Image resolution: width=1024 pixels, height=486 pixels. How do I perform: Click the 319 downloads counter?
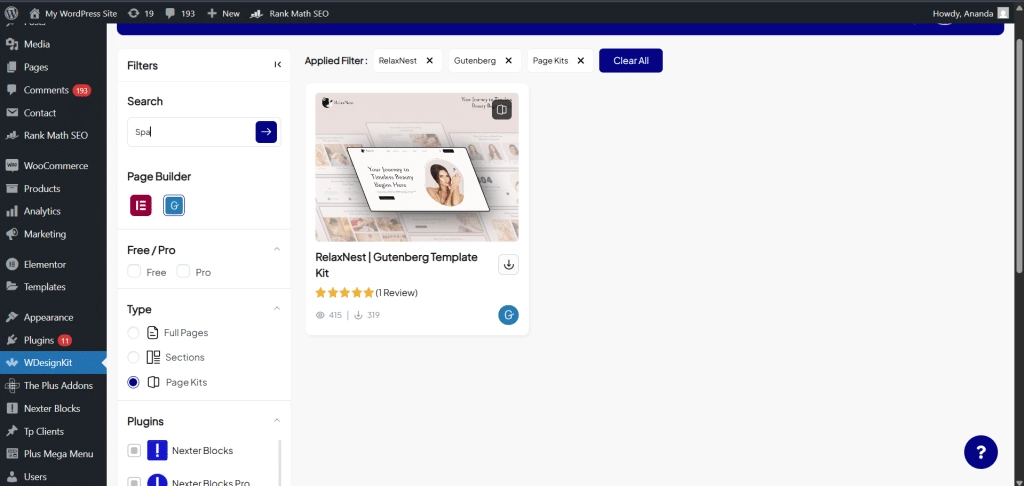click(367, 315)
